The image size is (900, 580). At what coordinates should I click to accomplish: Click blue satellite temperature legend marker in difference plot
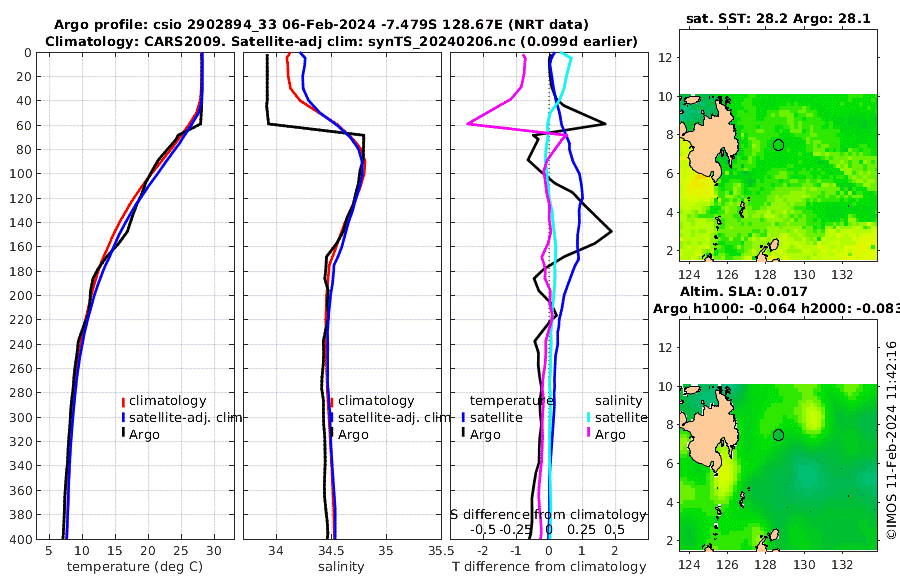(x=463, y=417)
